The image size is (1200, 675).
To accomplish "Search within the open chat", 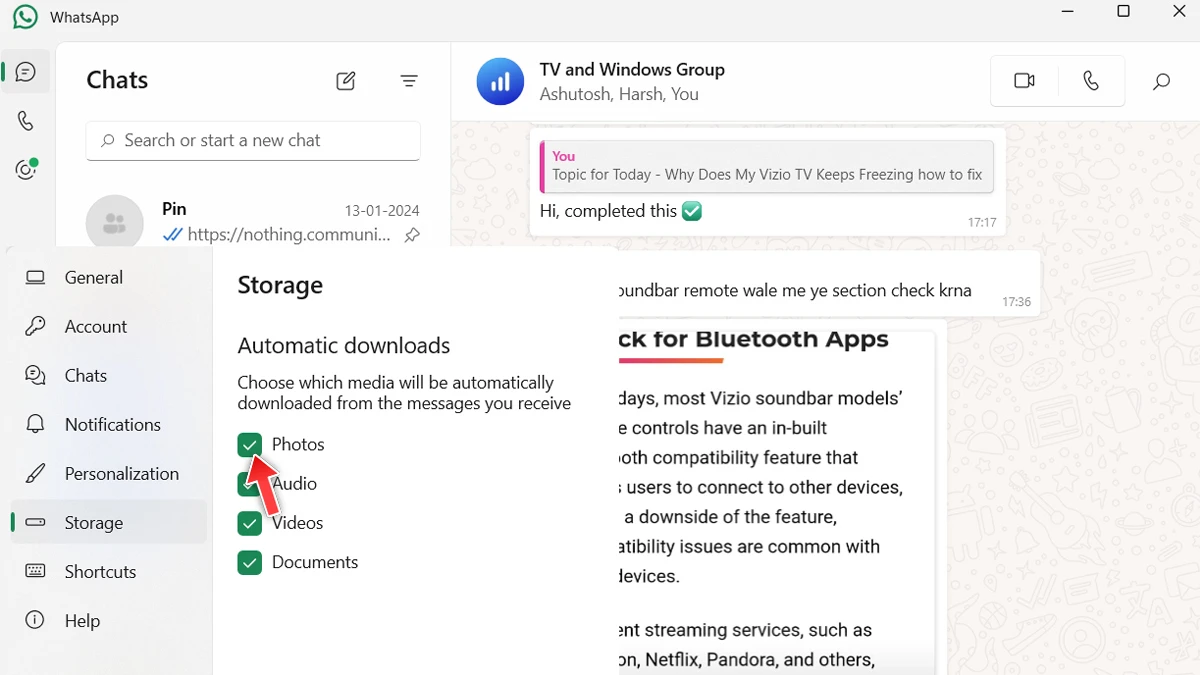I will (1161, 82).
